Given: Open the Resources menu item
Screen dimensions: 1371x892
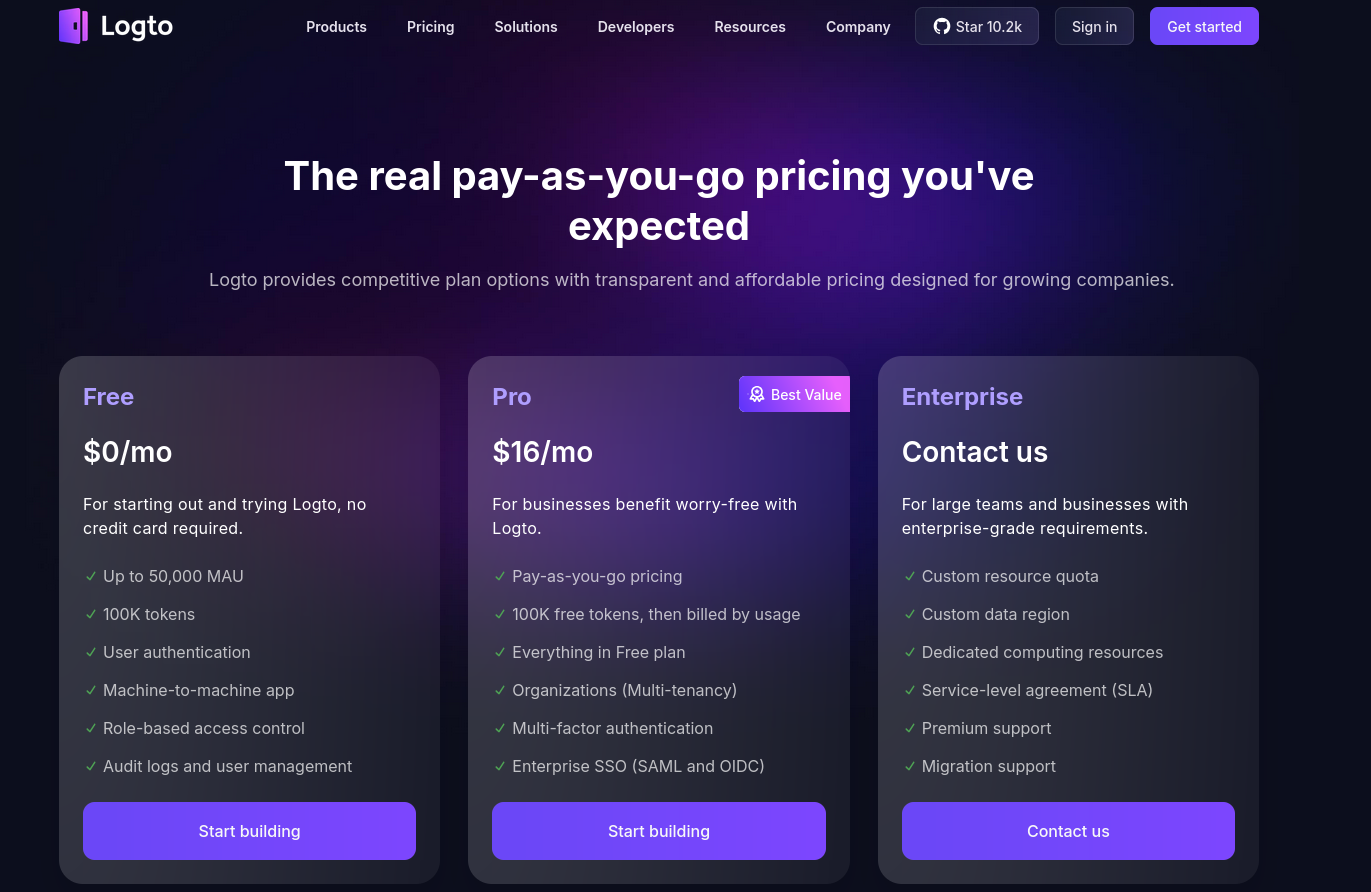Looking at the screenshot, I should [x=750, y=27].
